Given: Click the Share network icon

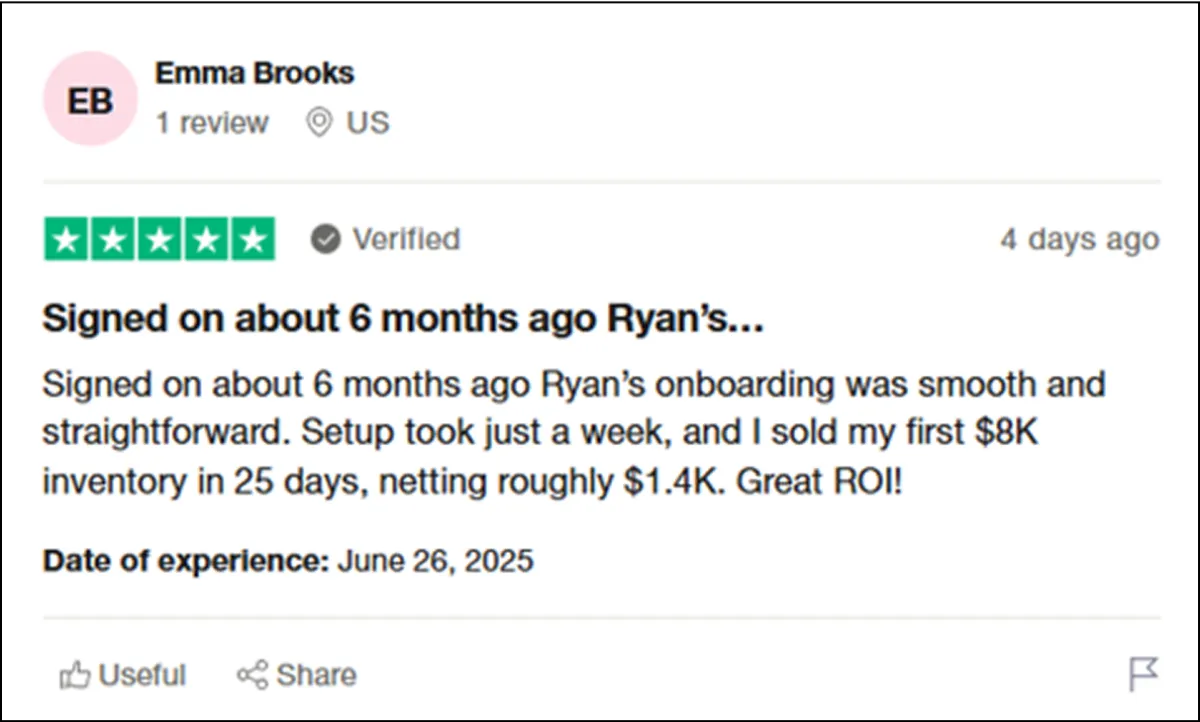Looking at the screenshot, I should 252,675.
